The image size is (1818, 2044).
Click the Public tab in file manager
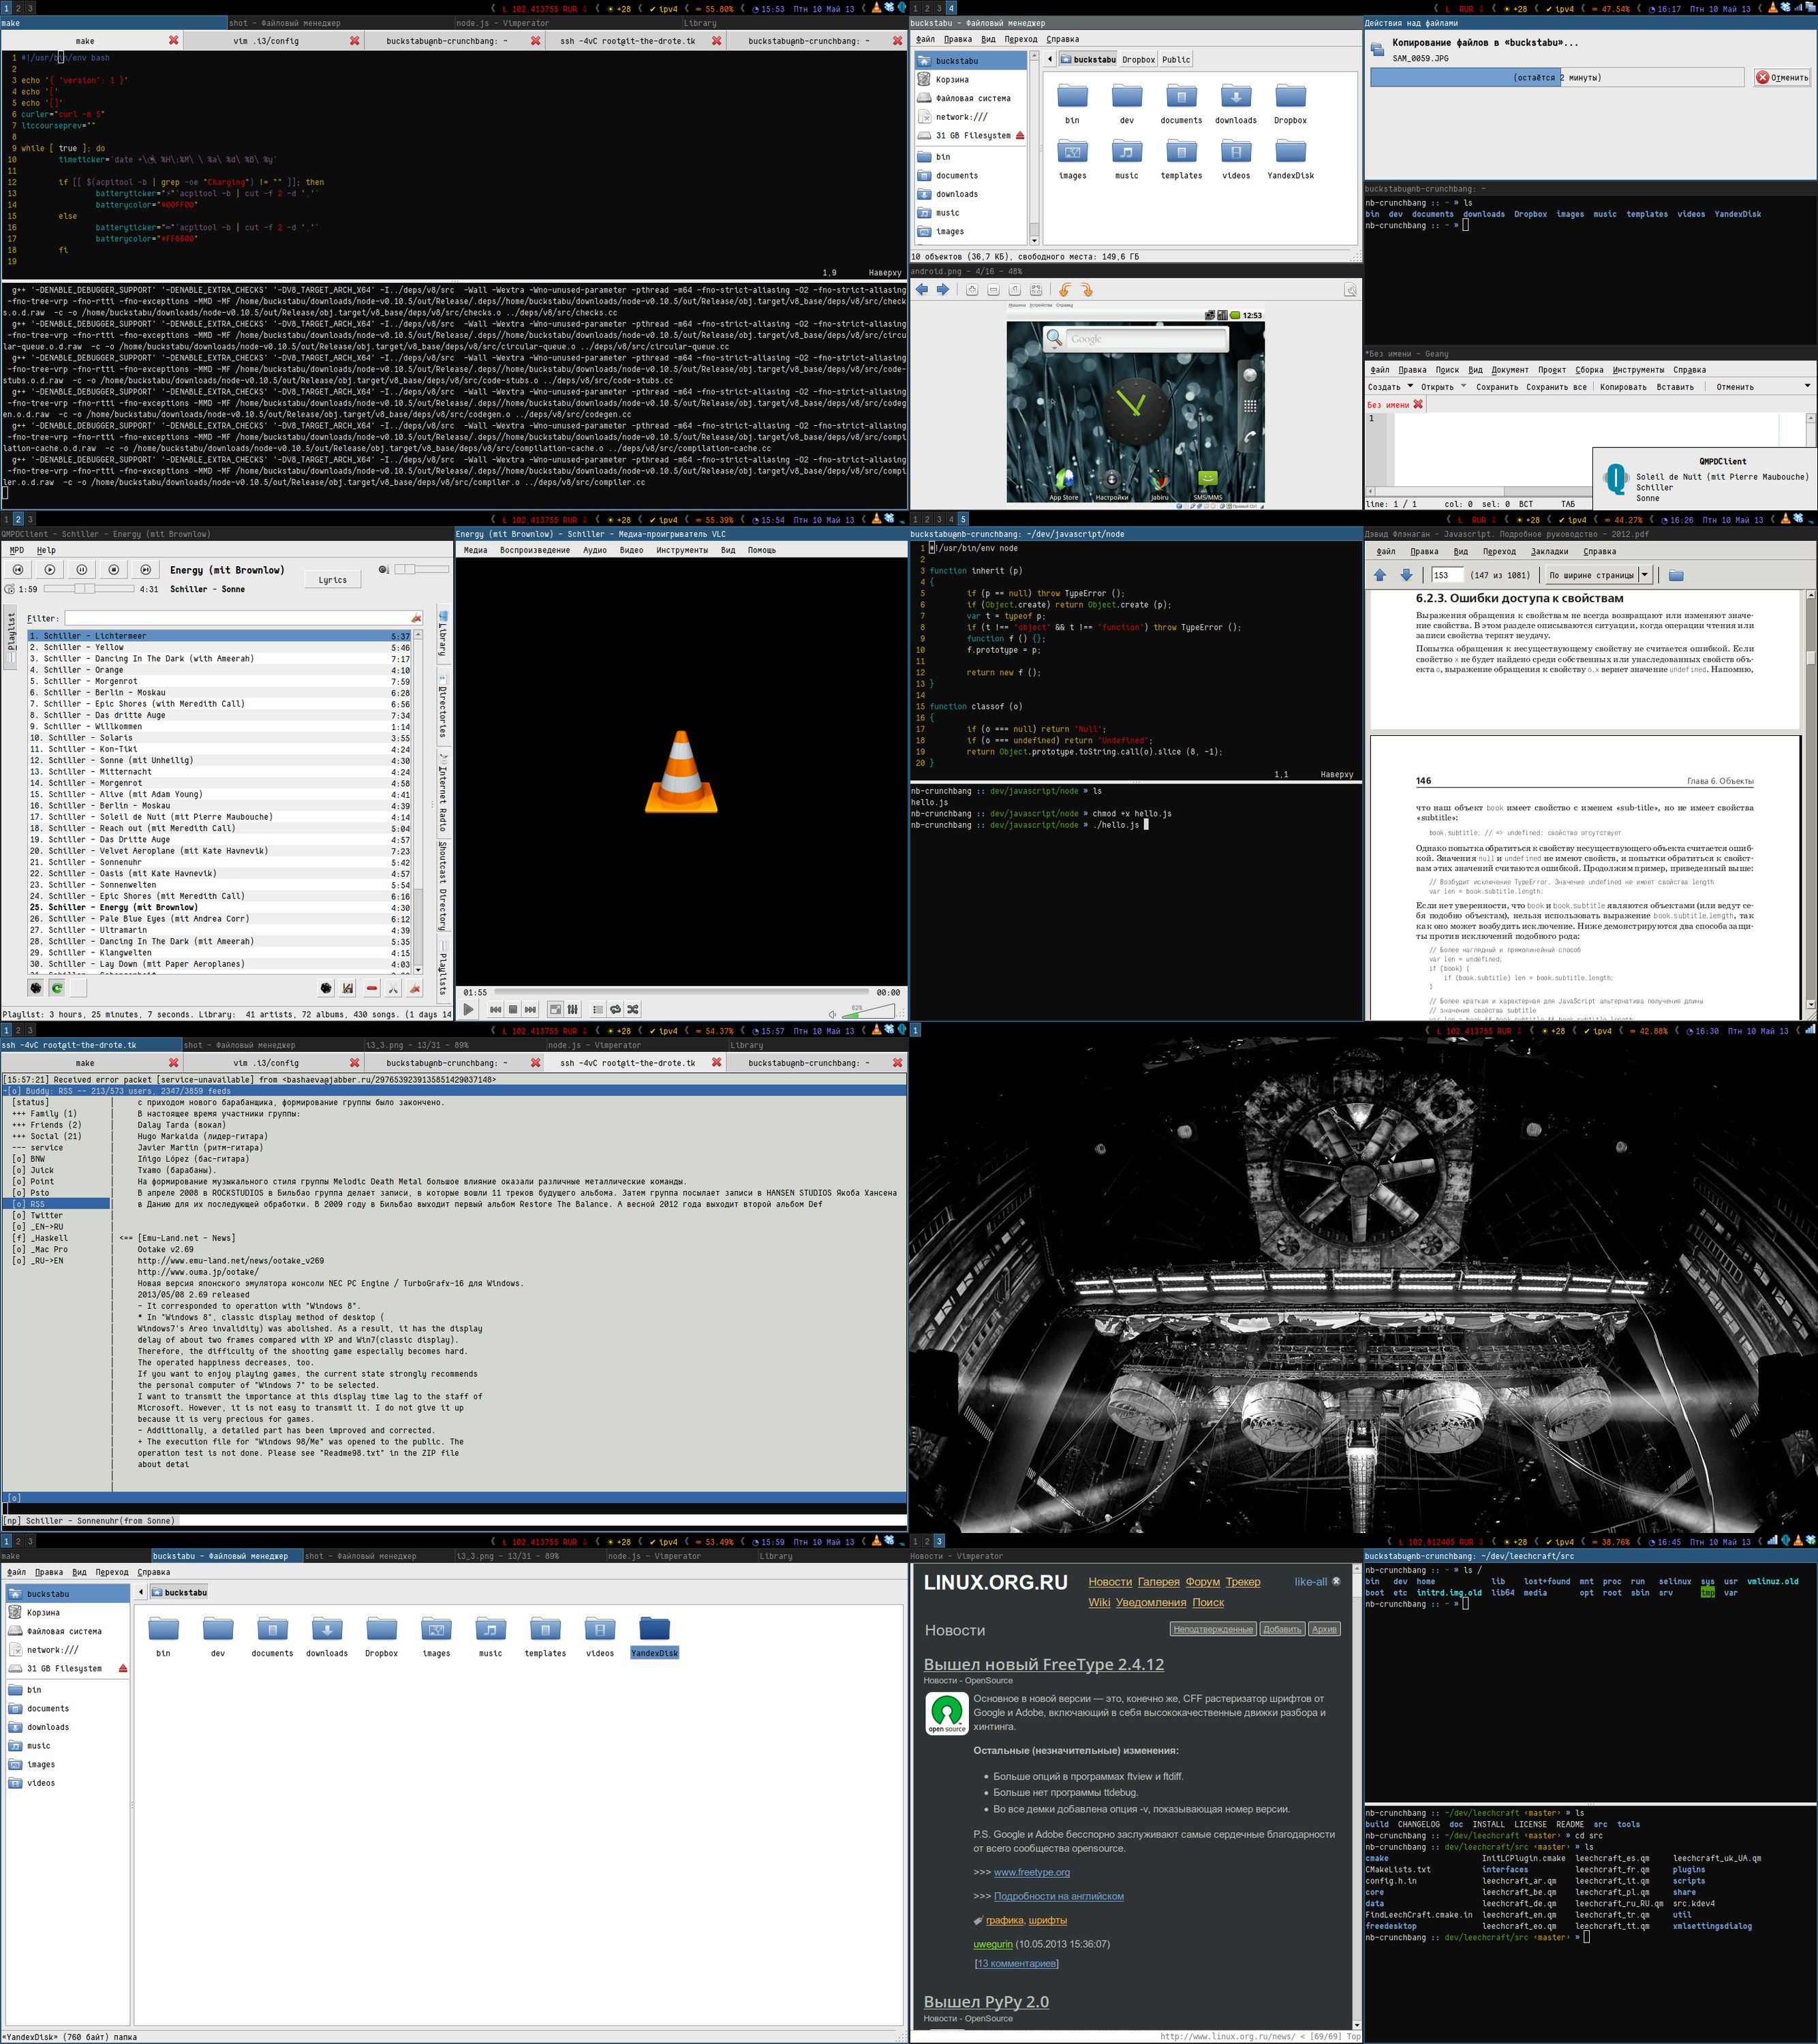click(x=1176, y=59)
